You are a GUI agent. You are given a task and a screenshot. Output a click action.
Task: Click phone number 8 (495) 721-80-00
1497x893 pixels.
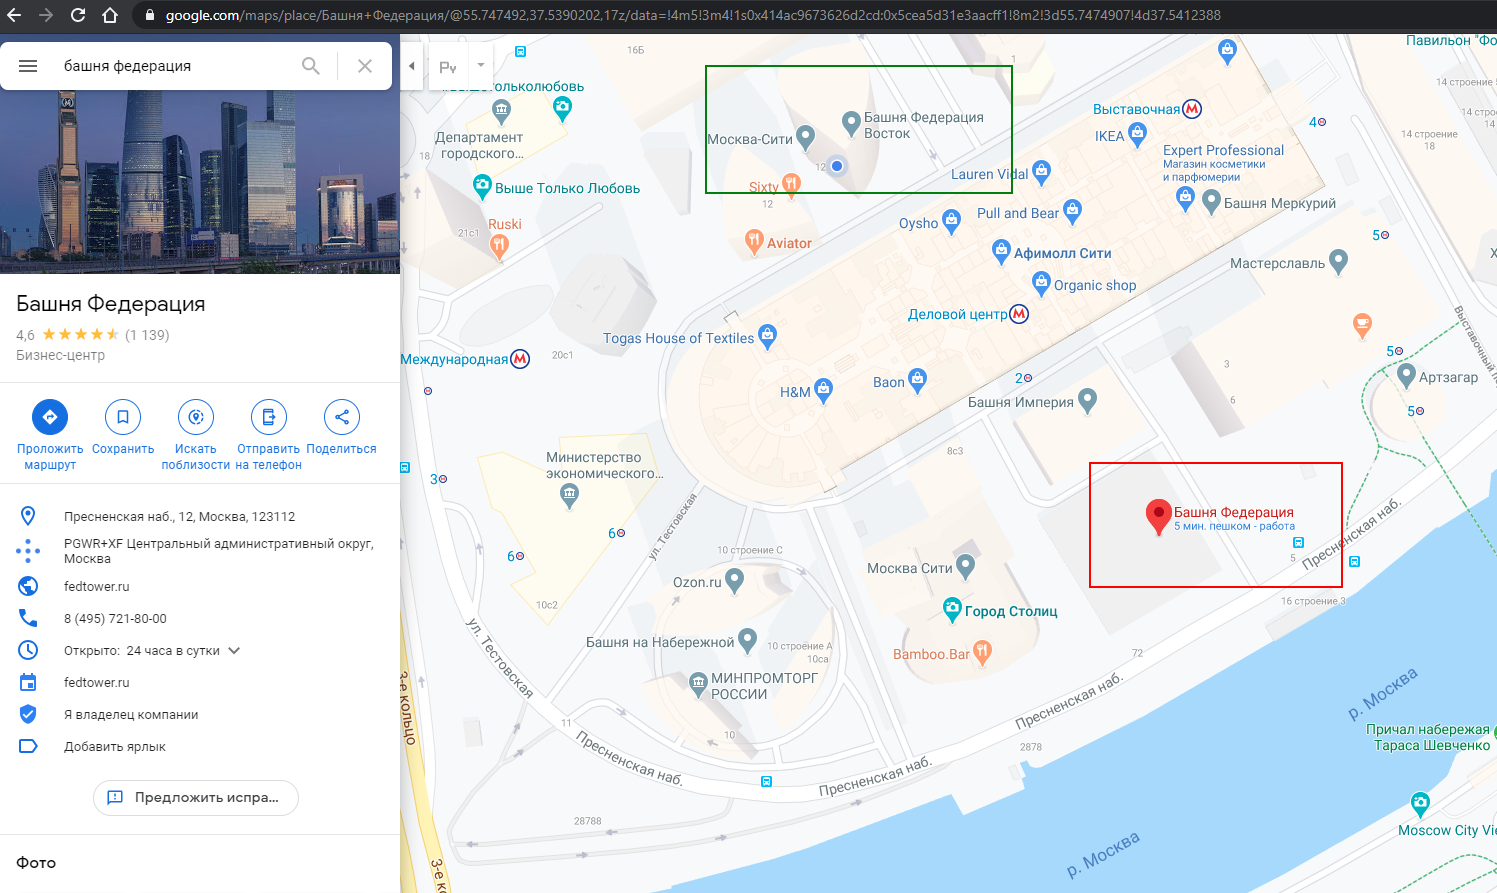[115, 619]
